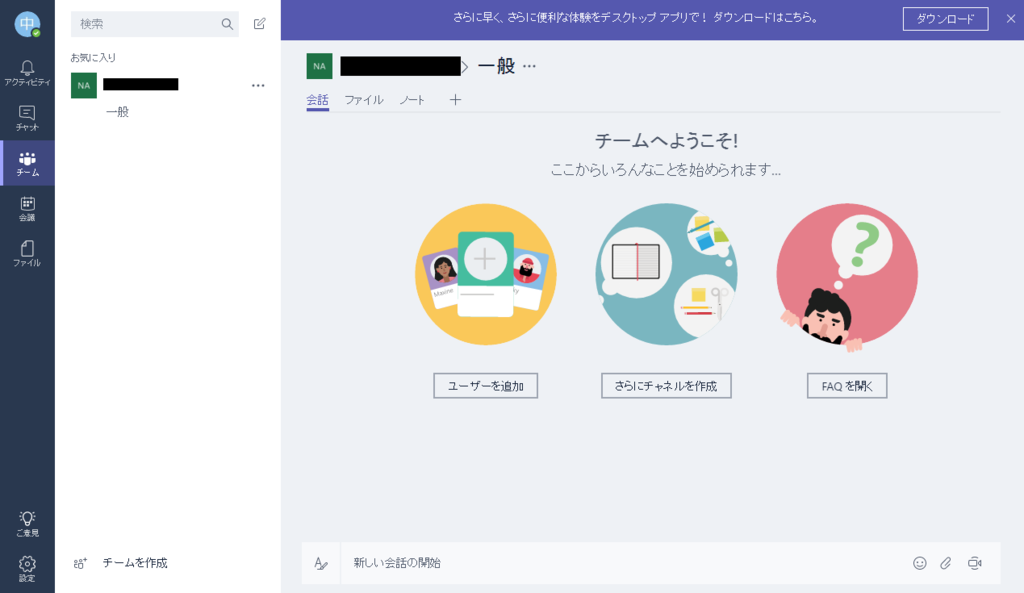This screenshot has width=1024, height=593.
Task: Open the emoji picker
Action: [x=919, y=563]
